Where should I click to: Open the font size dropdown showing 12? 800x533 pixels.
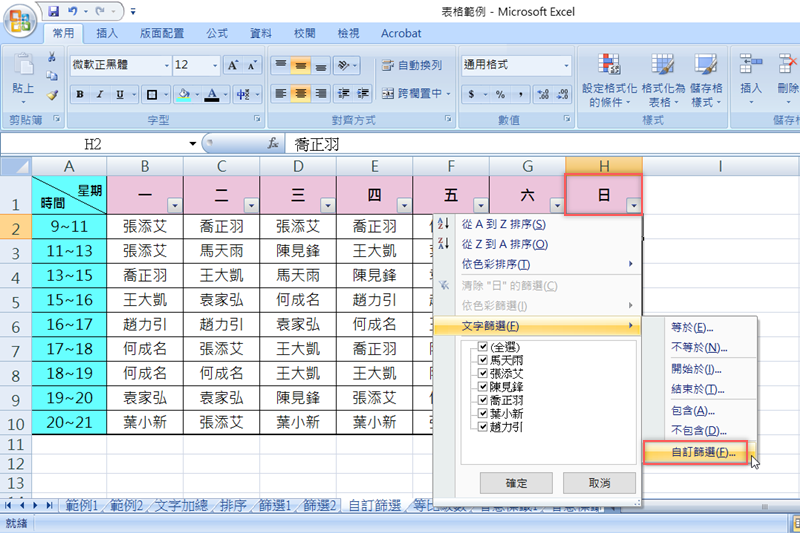(213, 65)
